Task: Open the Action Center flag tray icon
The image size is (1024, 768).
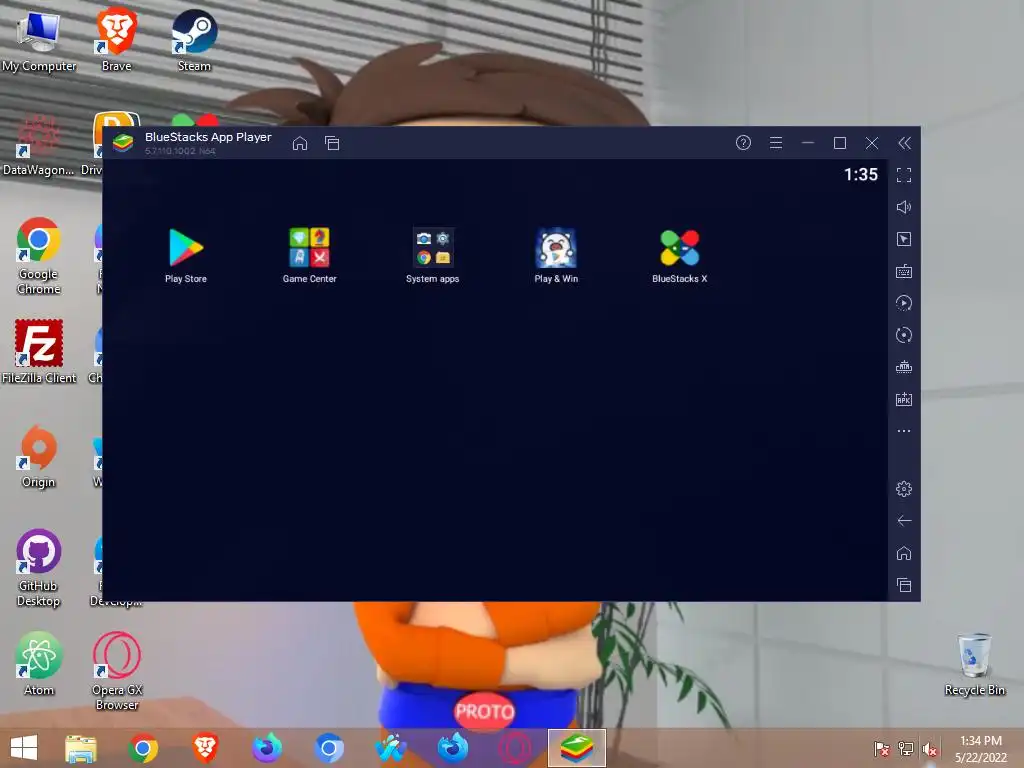Action: [882, 749]
